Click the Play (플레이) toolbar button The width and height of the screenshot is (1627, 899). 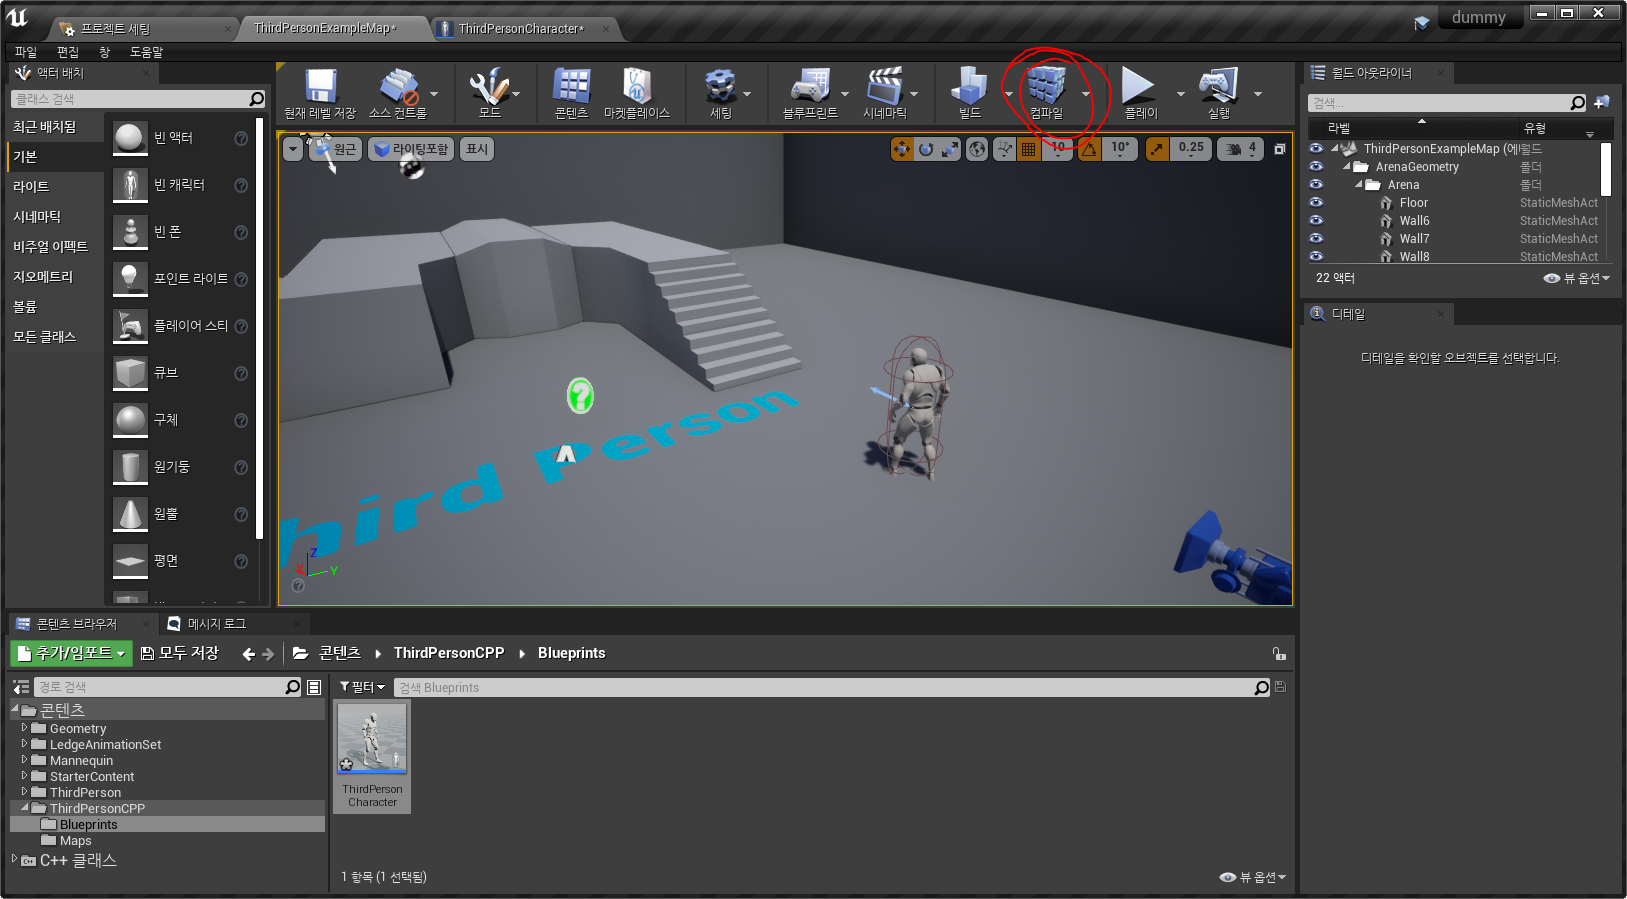pyautogui.click(x=1140, y=93)
